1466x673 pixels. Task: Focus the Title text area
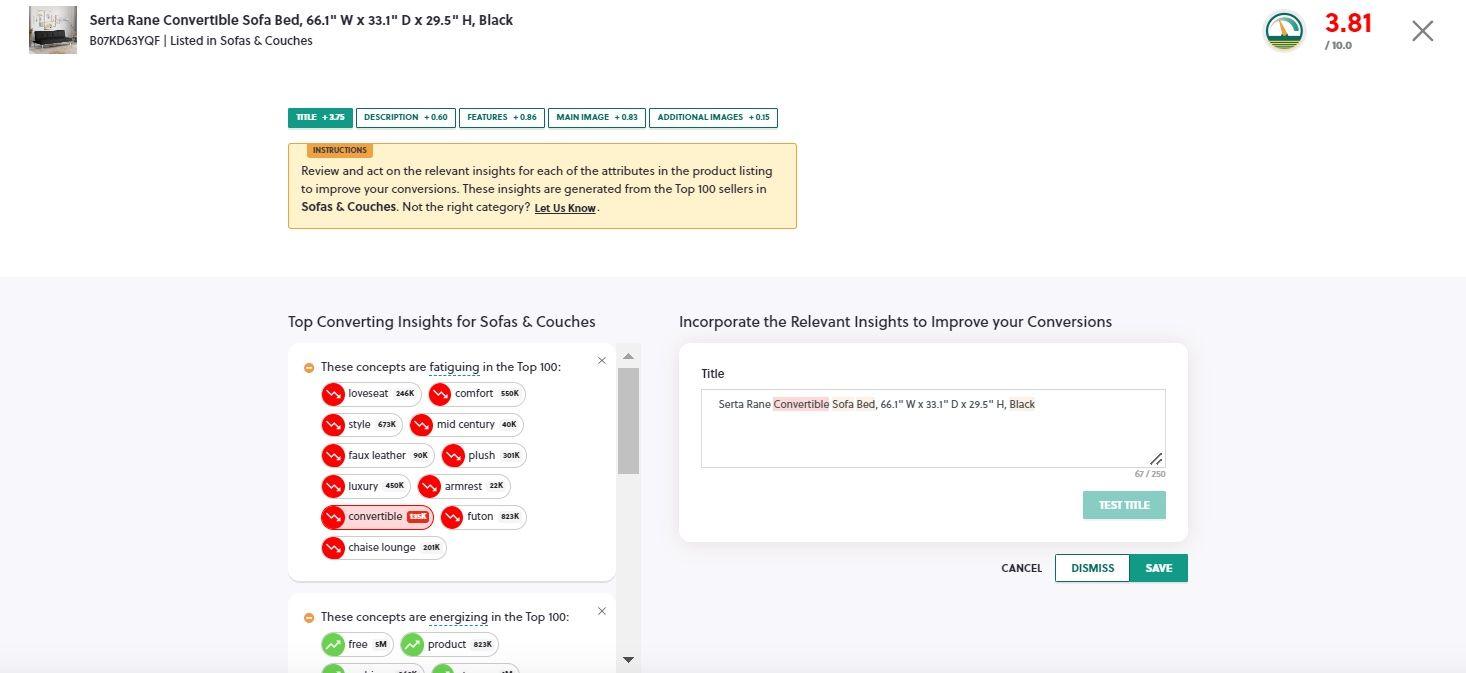[x=933, y=428]
